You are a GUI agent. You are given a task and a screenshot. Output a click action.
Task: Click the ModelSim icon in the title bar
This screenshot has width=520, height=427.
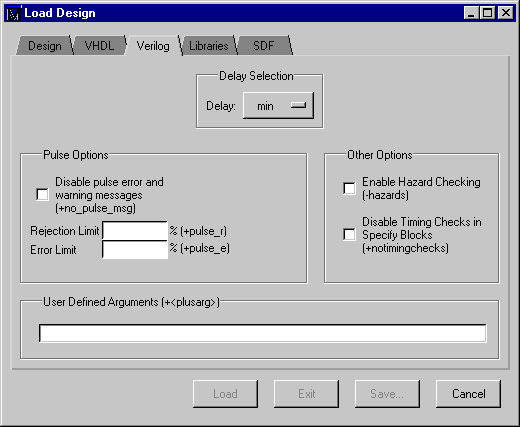coord(14,14)
